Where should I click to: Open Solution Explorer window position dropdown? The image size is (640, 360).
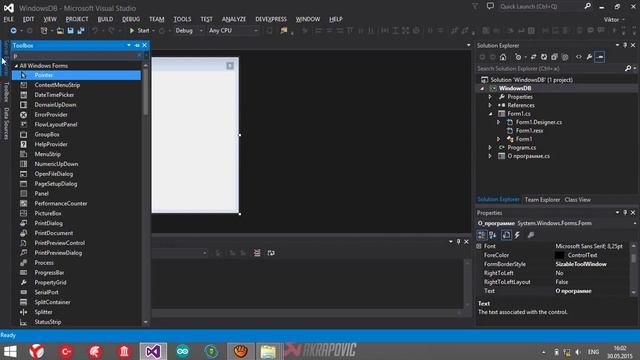[x=617, y=45]
